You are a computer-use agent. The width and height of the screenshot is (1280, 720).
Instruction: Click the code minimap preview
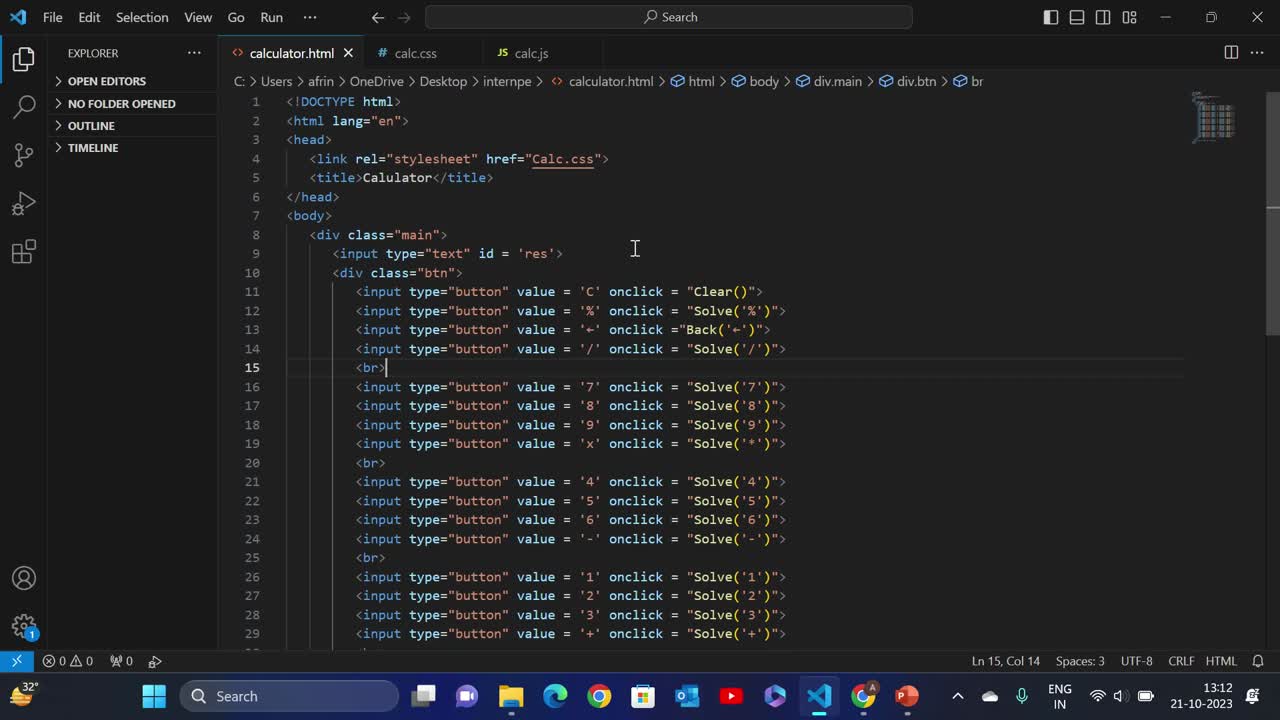[1216, 118]
